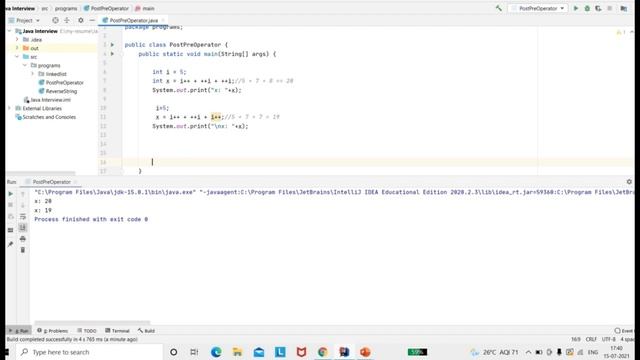
Task: Clear console with the trash icon
Action: click(x=23, y=250)
